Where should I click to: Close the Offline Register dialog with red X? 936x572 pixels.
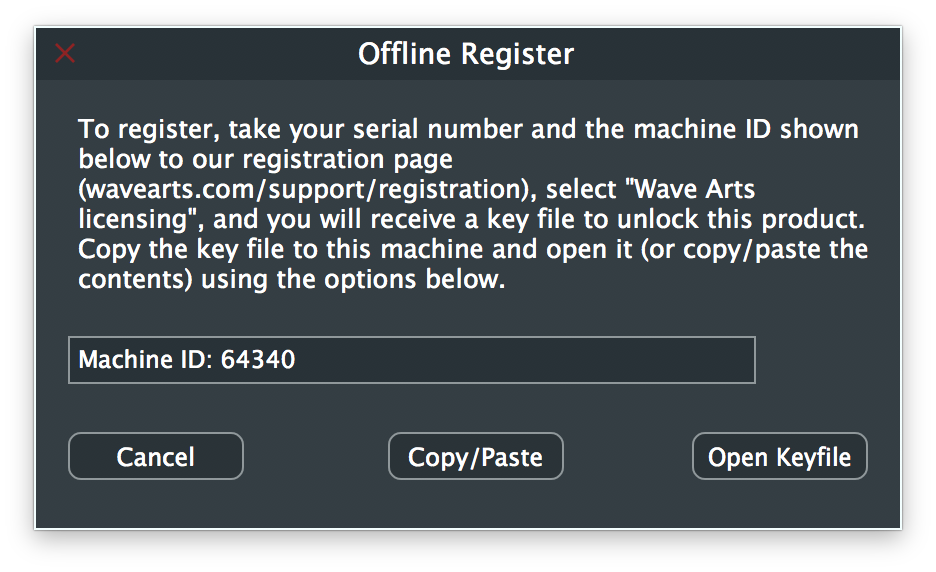(65, 53)
